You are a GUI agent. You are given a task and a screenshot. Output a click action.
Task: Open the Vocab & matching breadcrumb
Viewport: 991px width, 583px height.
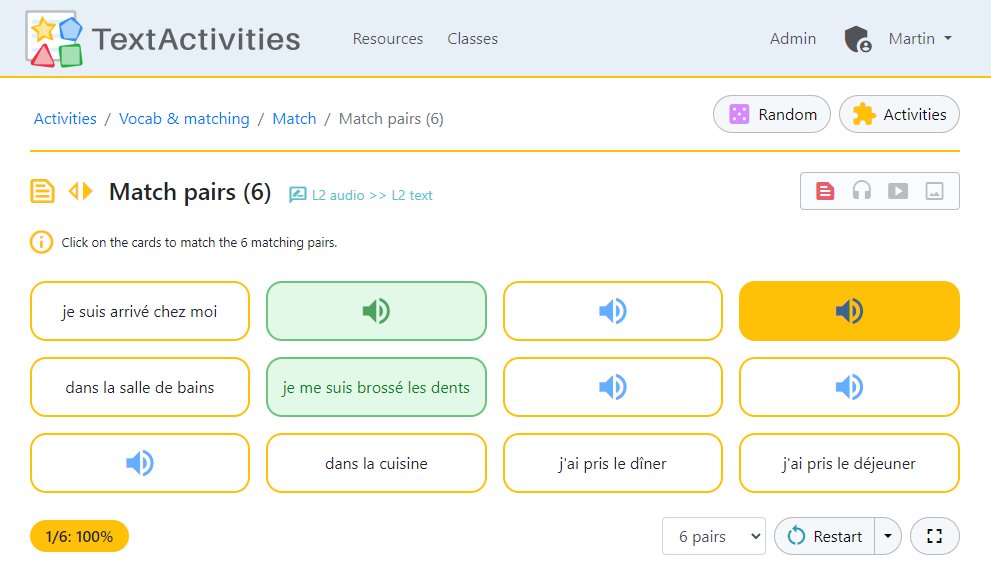click(184, 118)
